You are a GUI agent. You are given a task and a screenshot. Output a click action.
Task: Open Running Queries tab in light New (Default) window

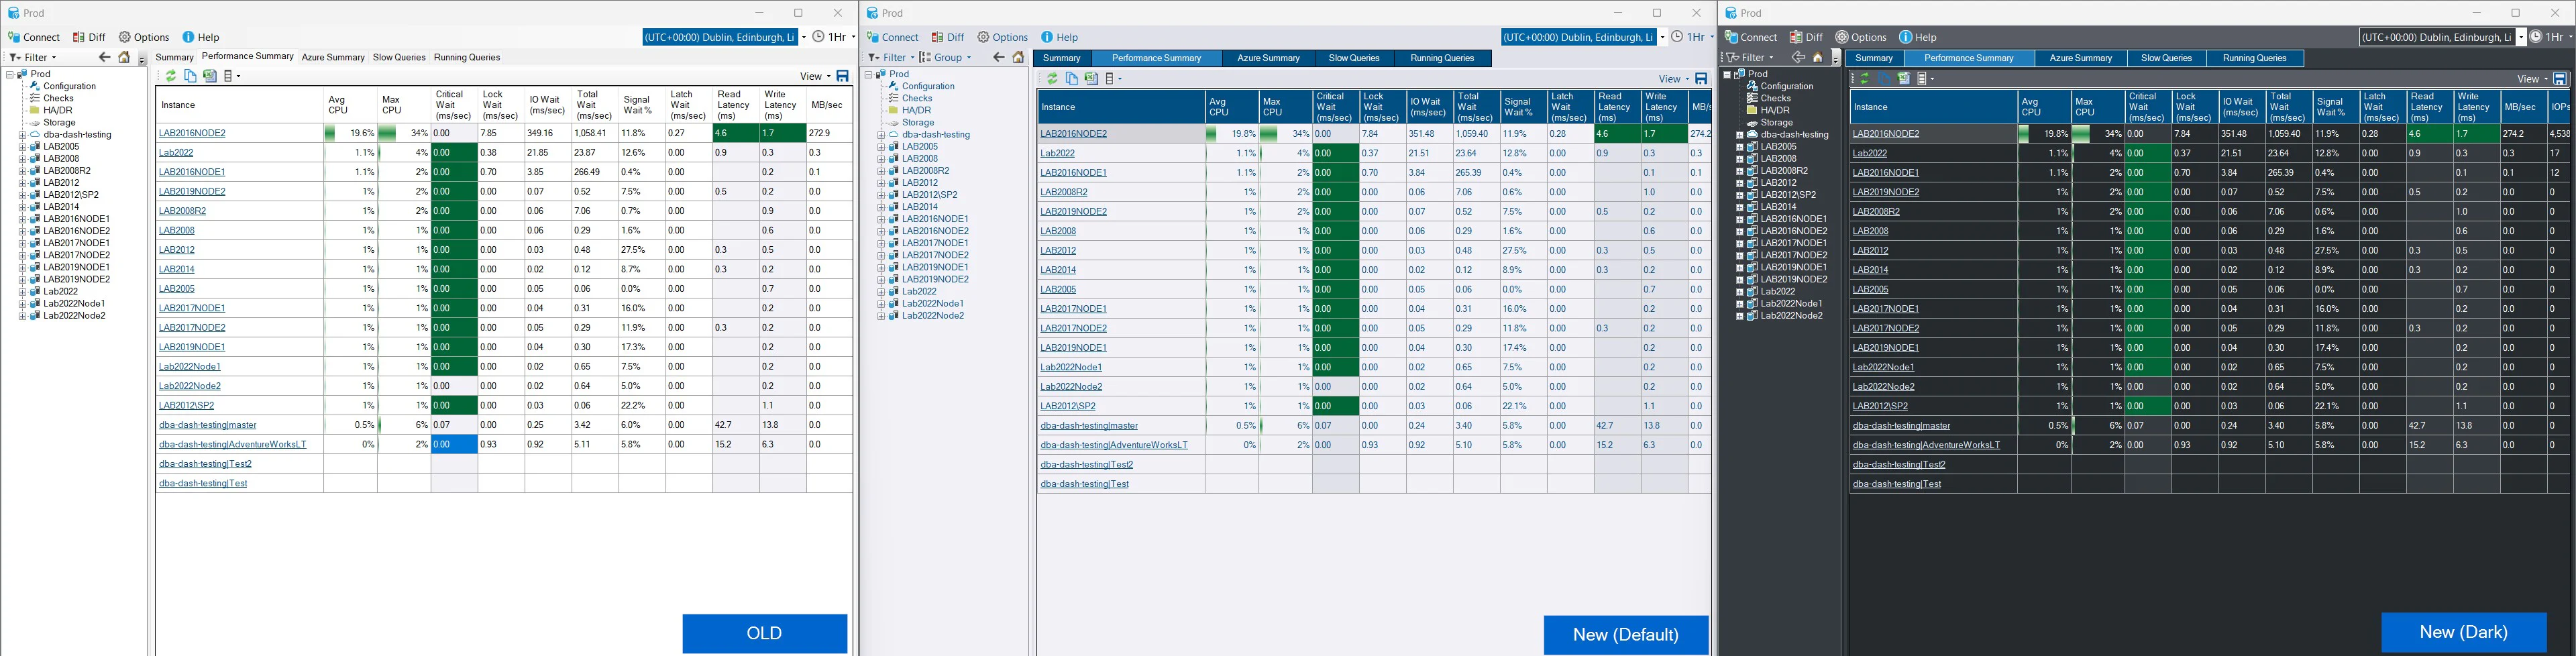(x=1442, y=58)
